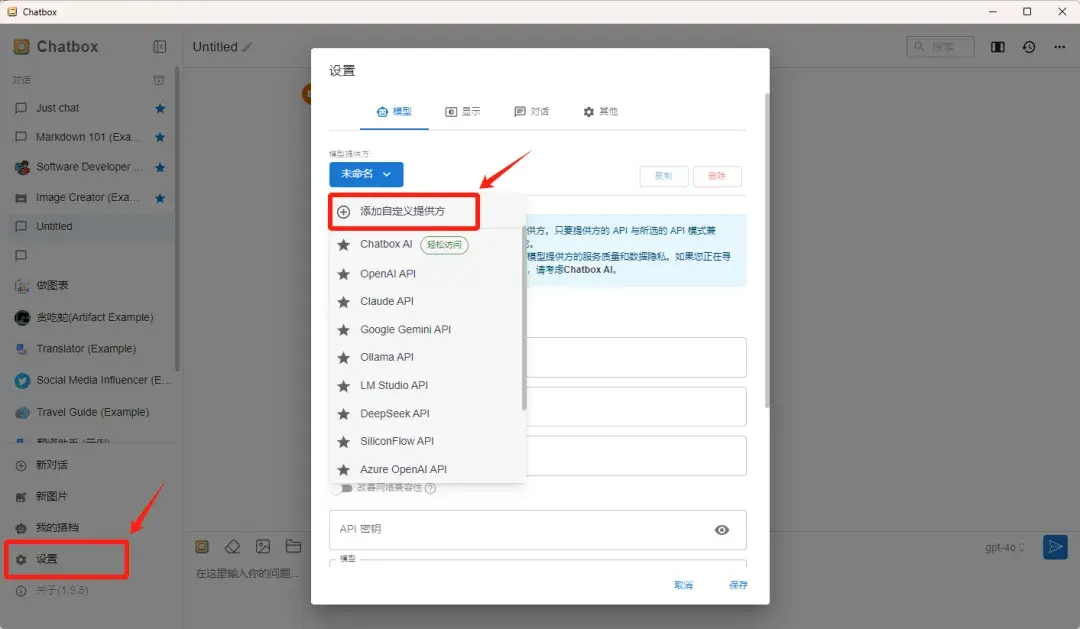1080x629 pixels.
Task: Open conversation history clock icon
Action: click(x=1028, y=47)
